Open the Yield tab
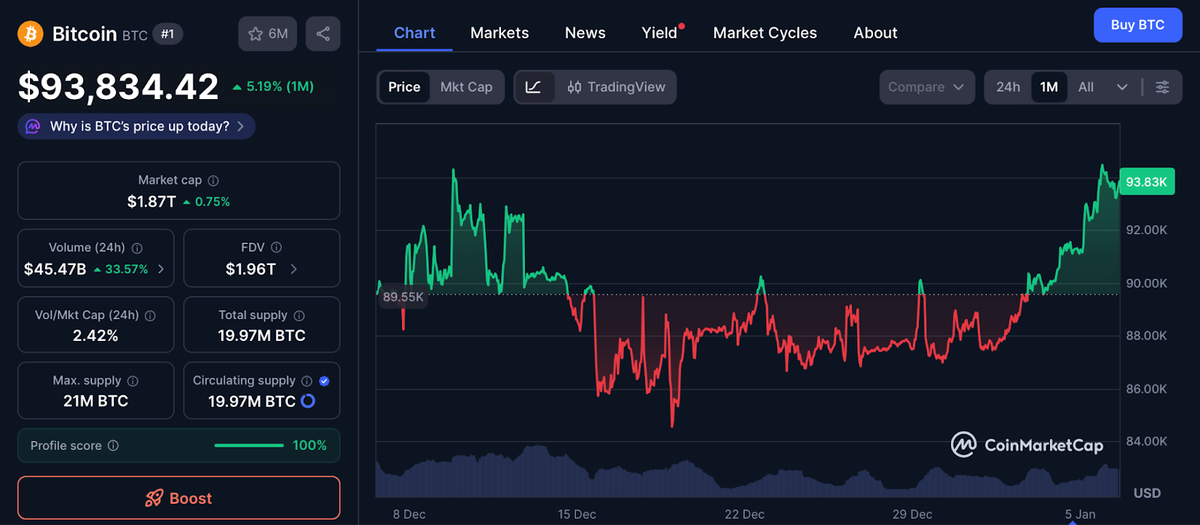This screenshot has width=1200, height=525. (660, 33)
